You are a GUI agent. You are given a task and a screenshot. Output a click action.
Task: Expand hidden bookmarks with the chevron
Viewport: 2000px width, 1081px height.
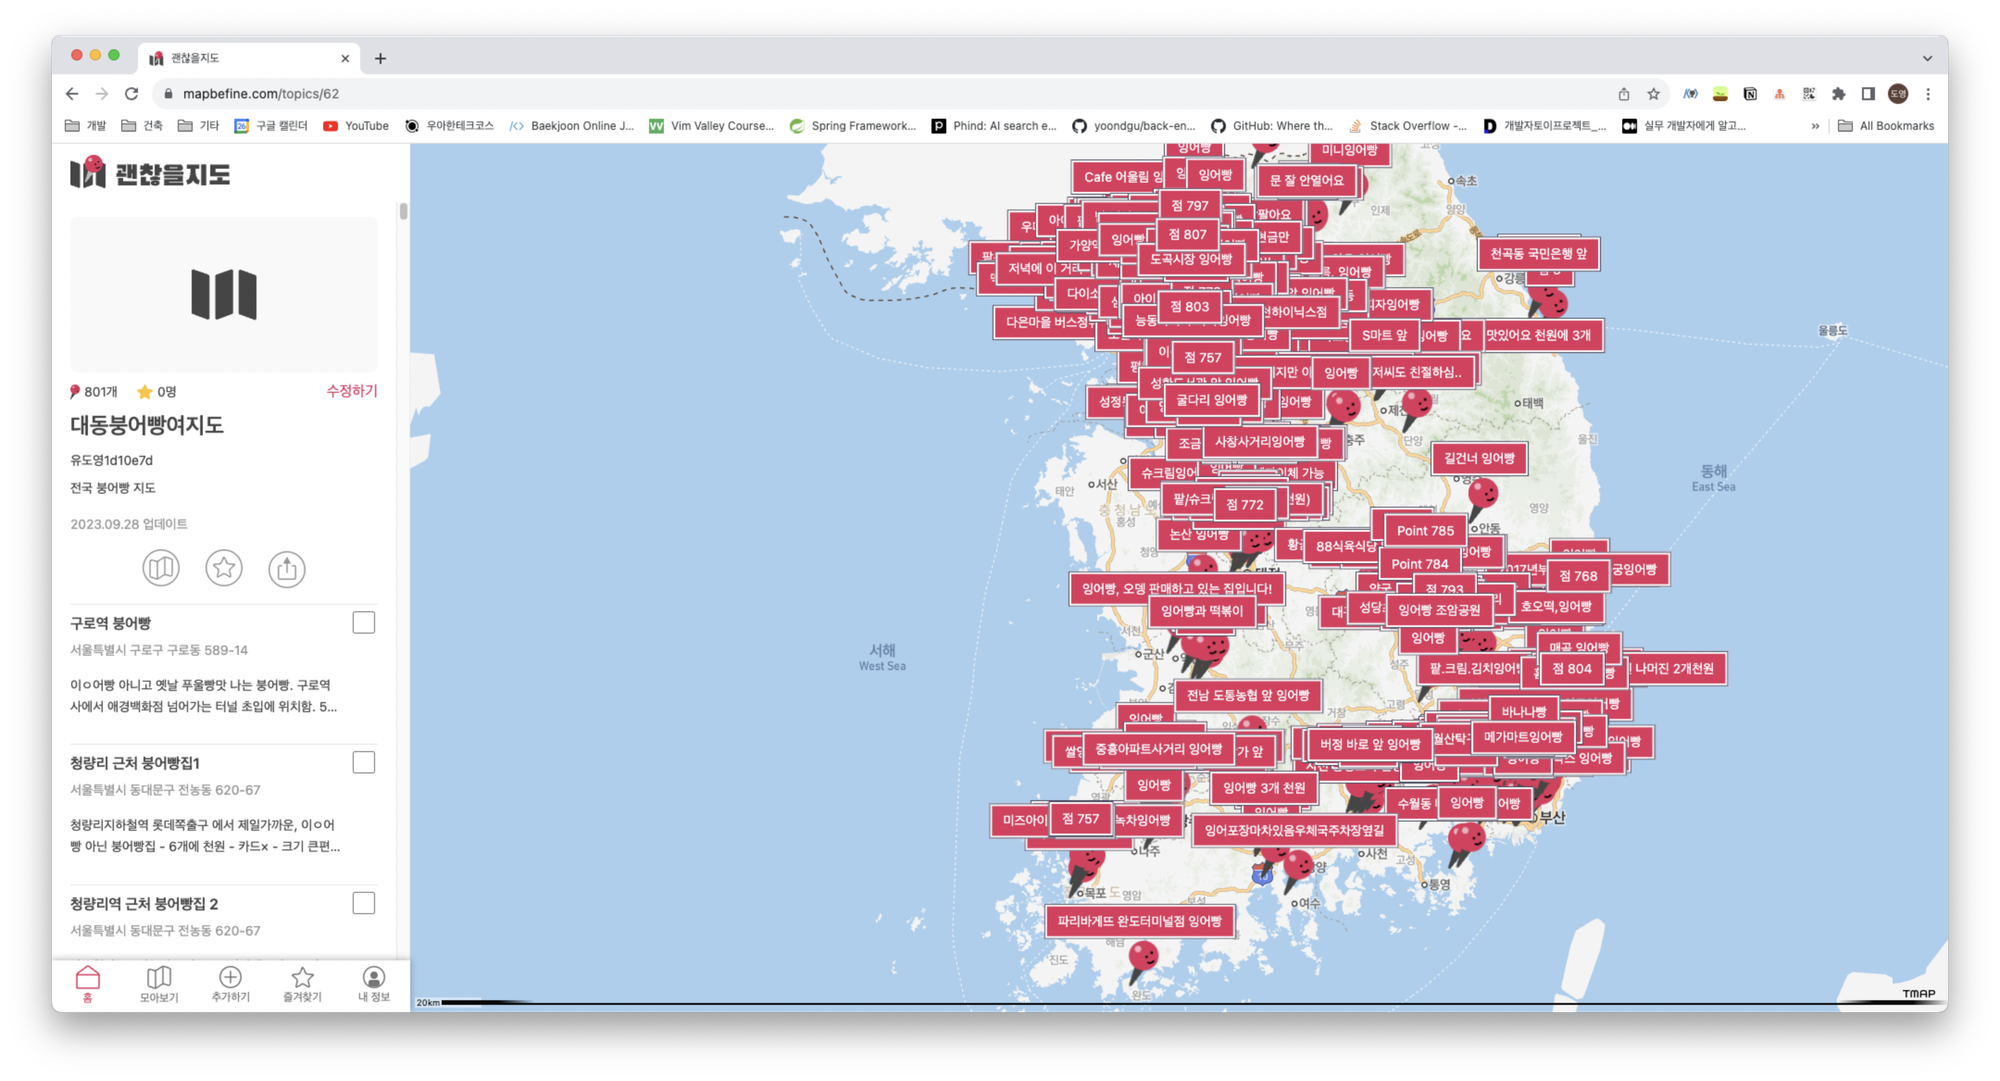tap(1815, 126)
